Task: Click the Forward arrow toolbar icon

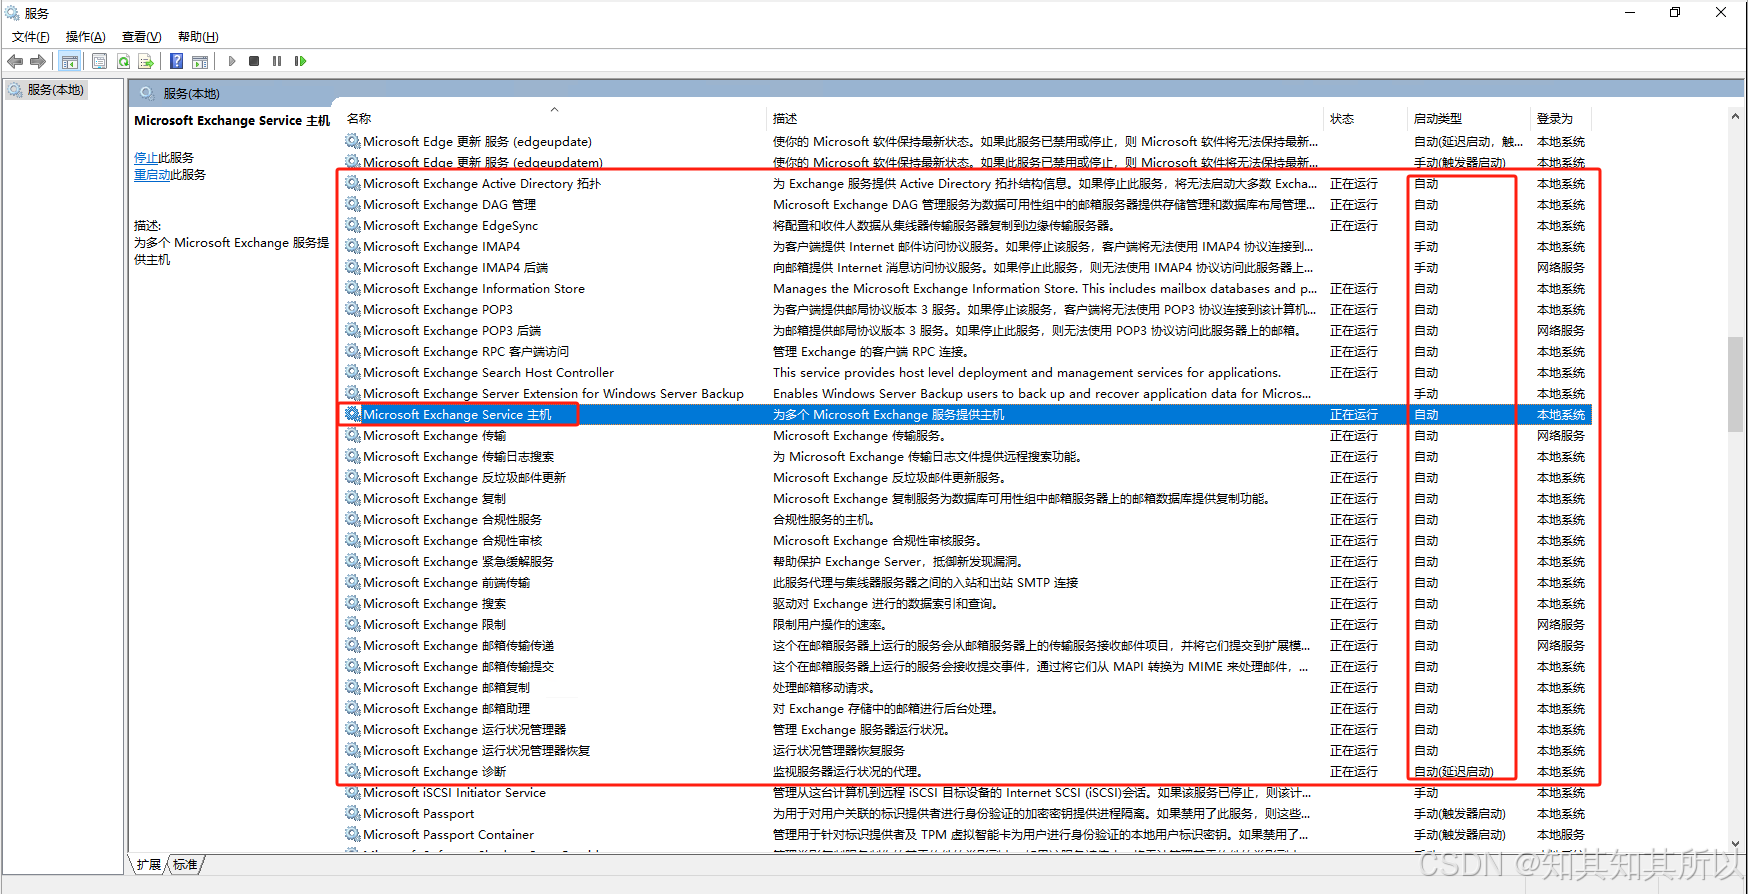Action: click(38, 61)
